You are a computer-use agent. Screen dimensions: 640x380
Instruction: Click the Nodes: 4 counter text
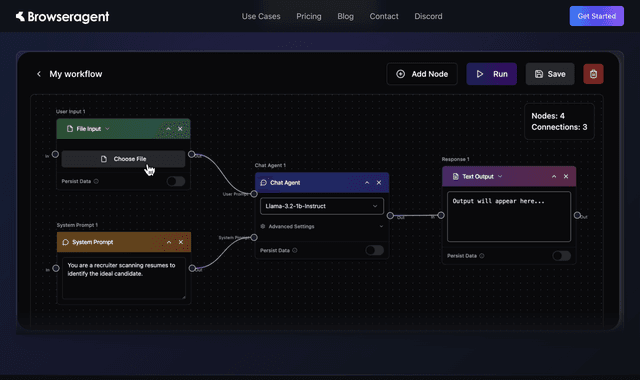[x=548, y=116]
